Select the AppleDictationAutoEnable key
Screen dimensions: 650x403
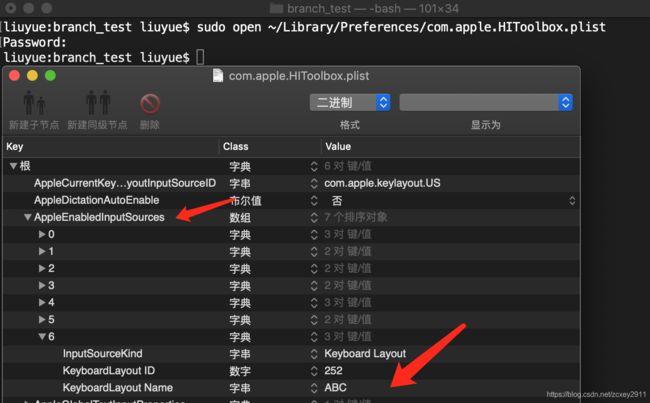(x=97, y=200)
